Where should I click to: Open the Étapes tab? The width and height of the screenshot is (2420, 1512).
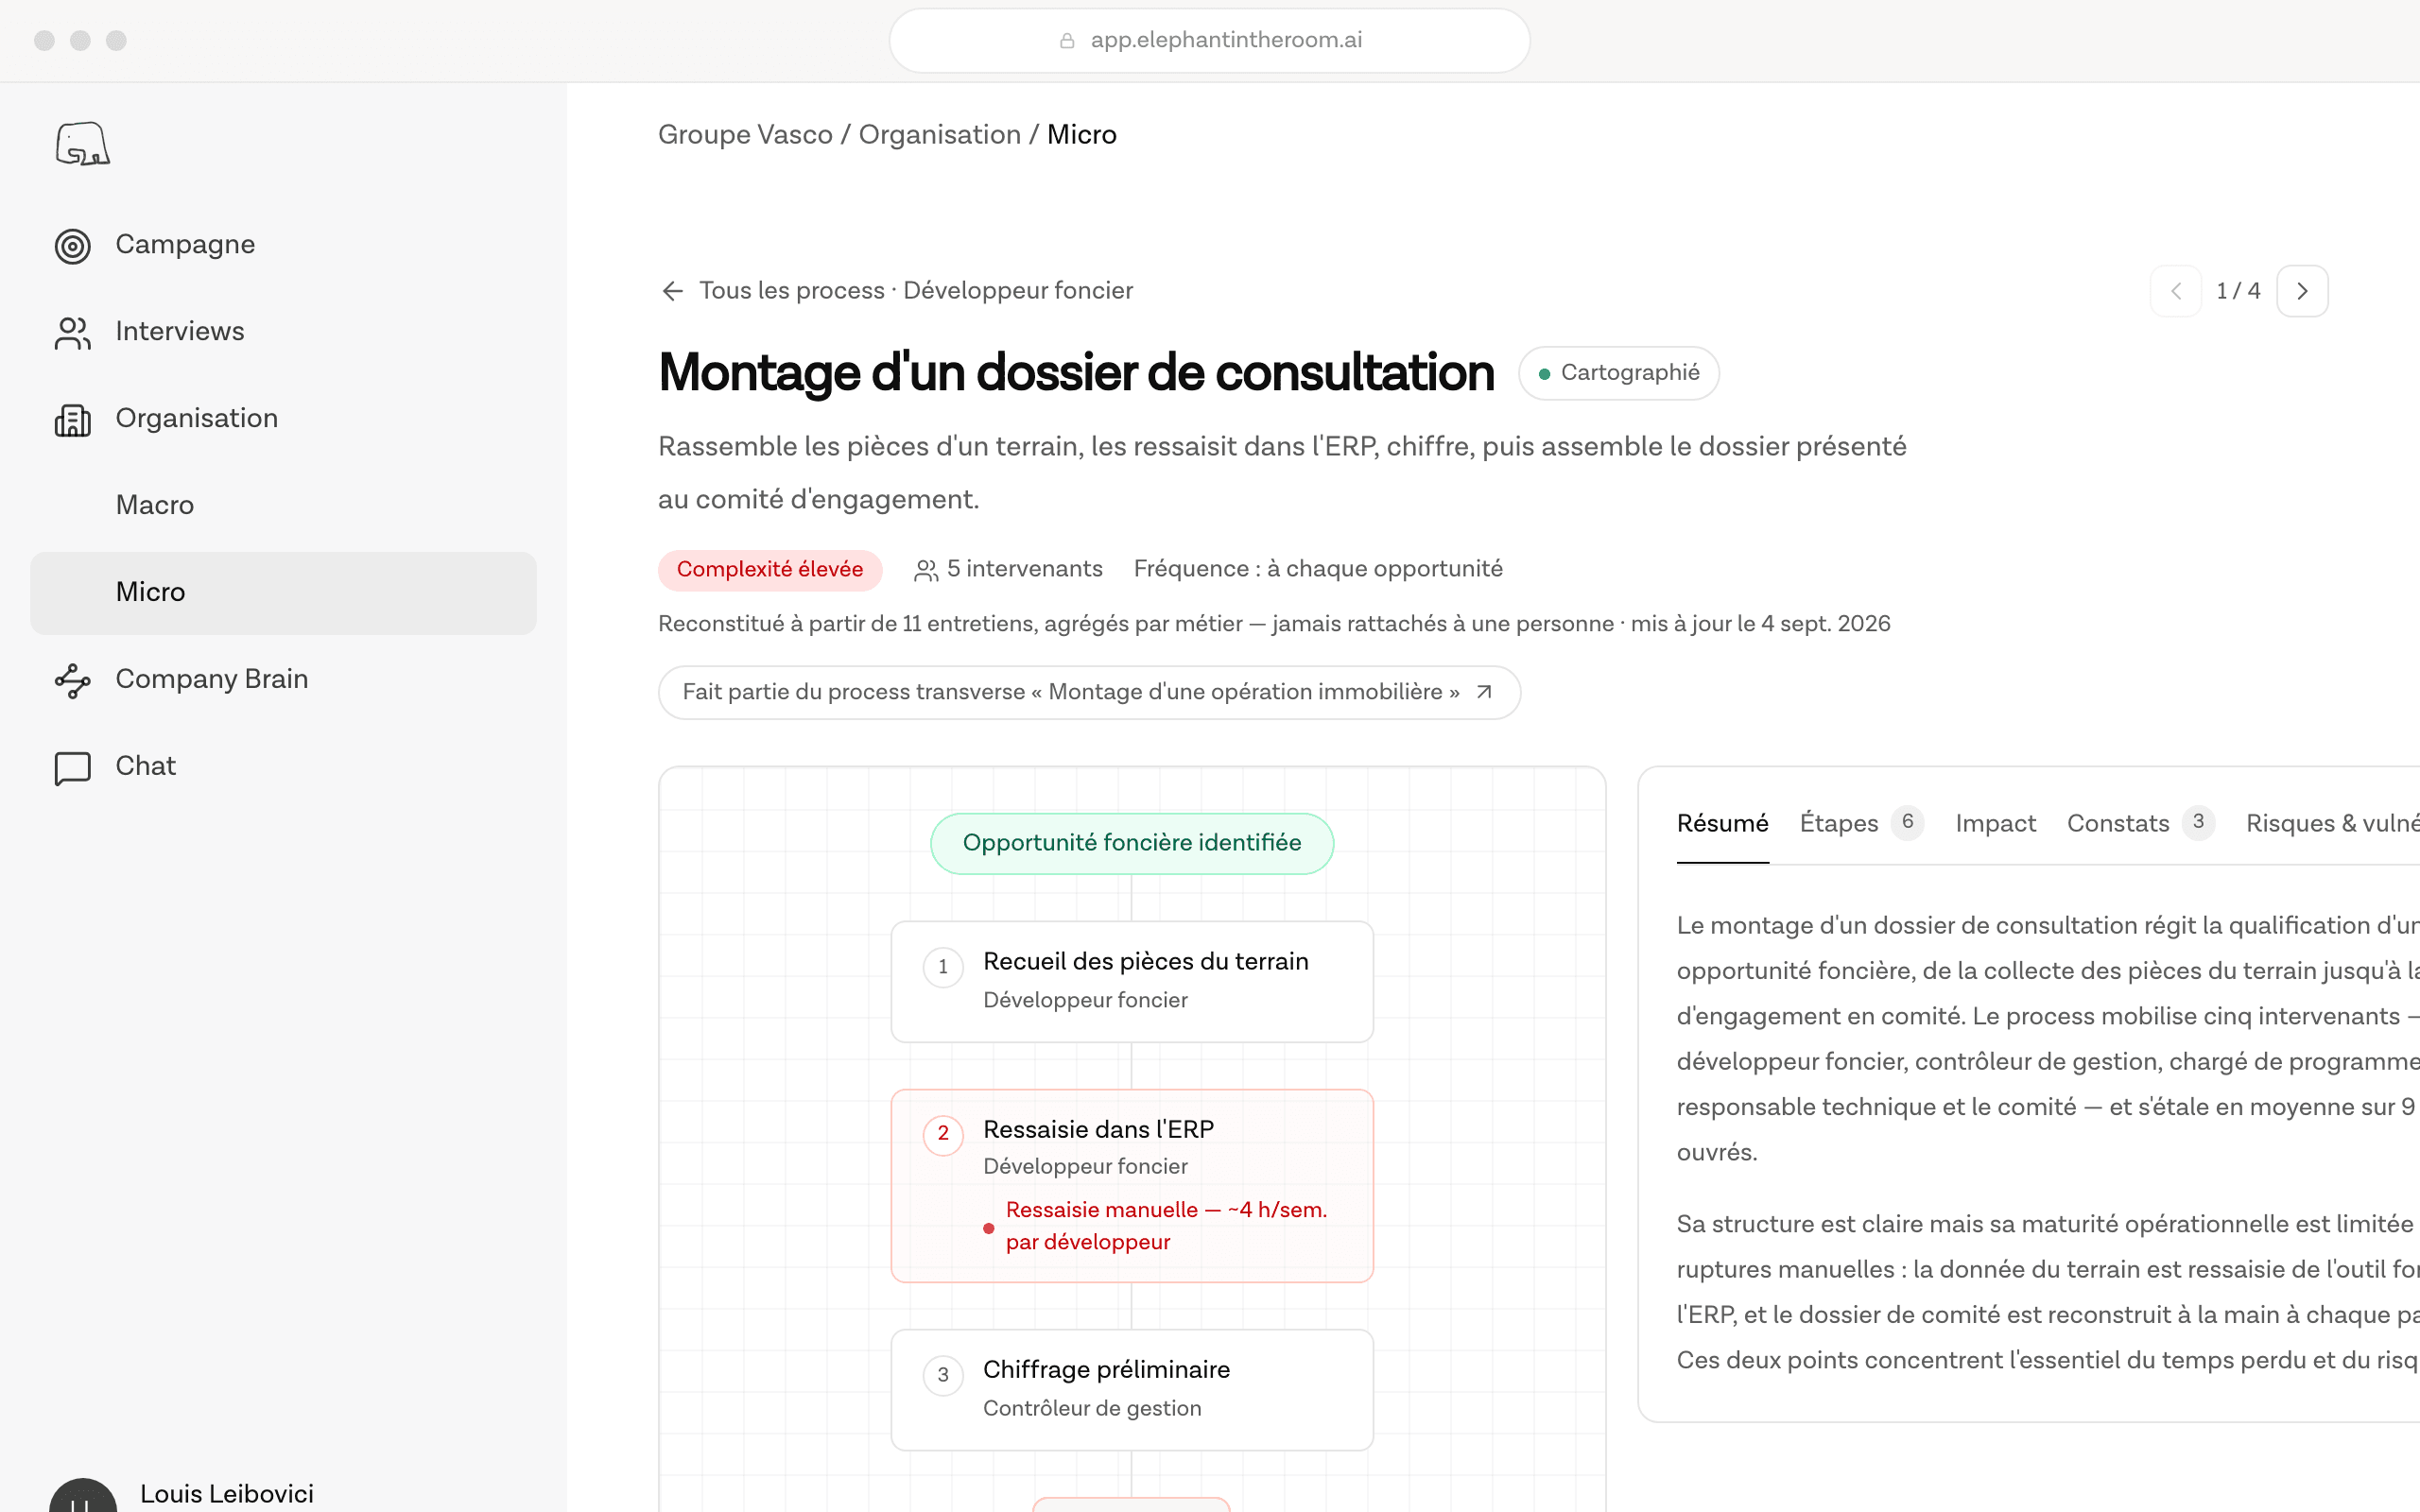1861,824
